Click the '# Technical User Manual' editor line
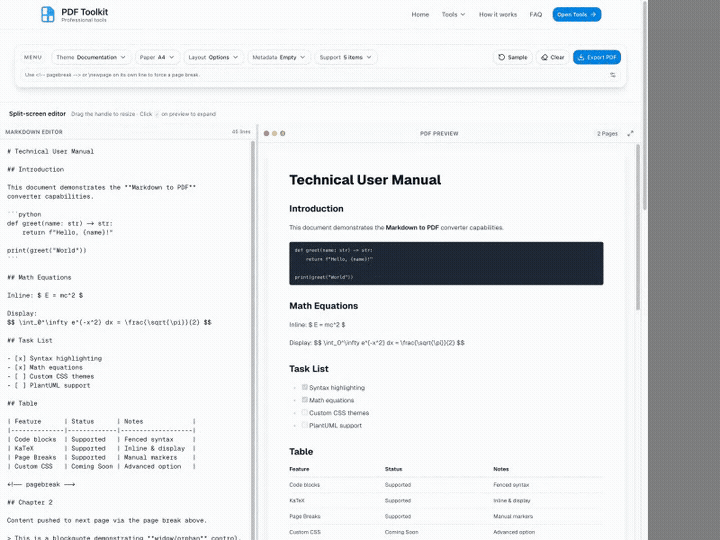Image resolution: width=720 pixels, height=540 pixels. pyautogui.click(x=51, y=151)
